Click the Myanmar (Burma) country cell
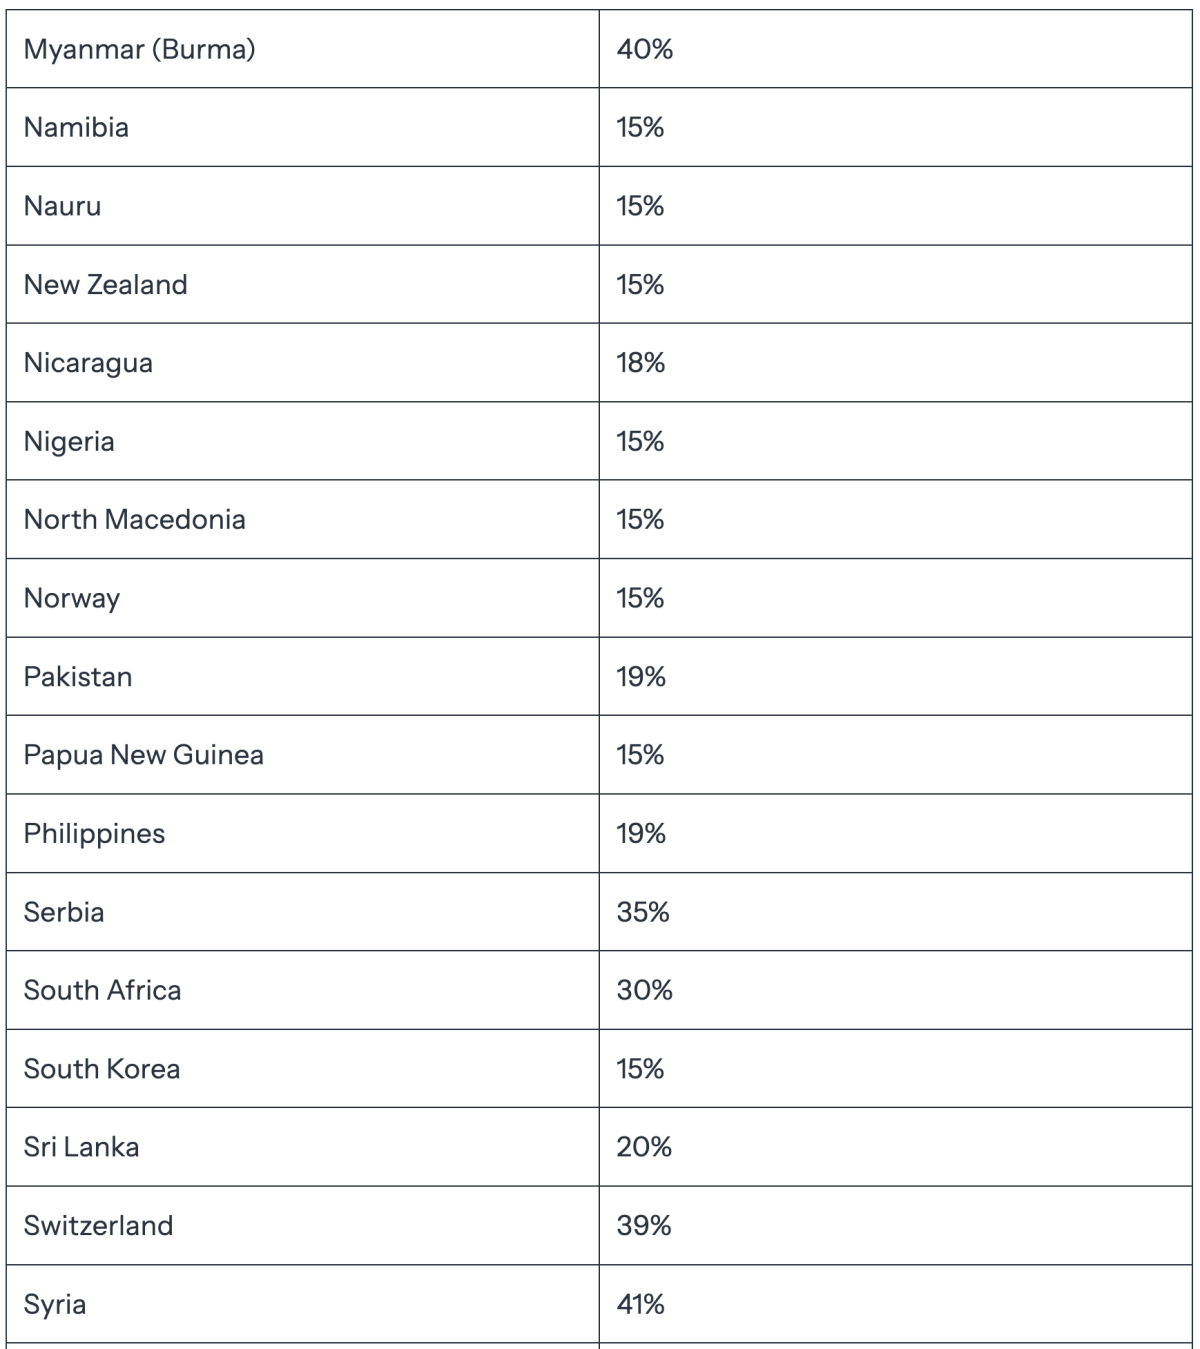The image size is (1200, 1349). click(302, 49)
